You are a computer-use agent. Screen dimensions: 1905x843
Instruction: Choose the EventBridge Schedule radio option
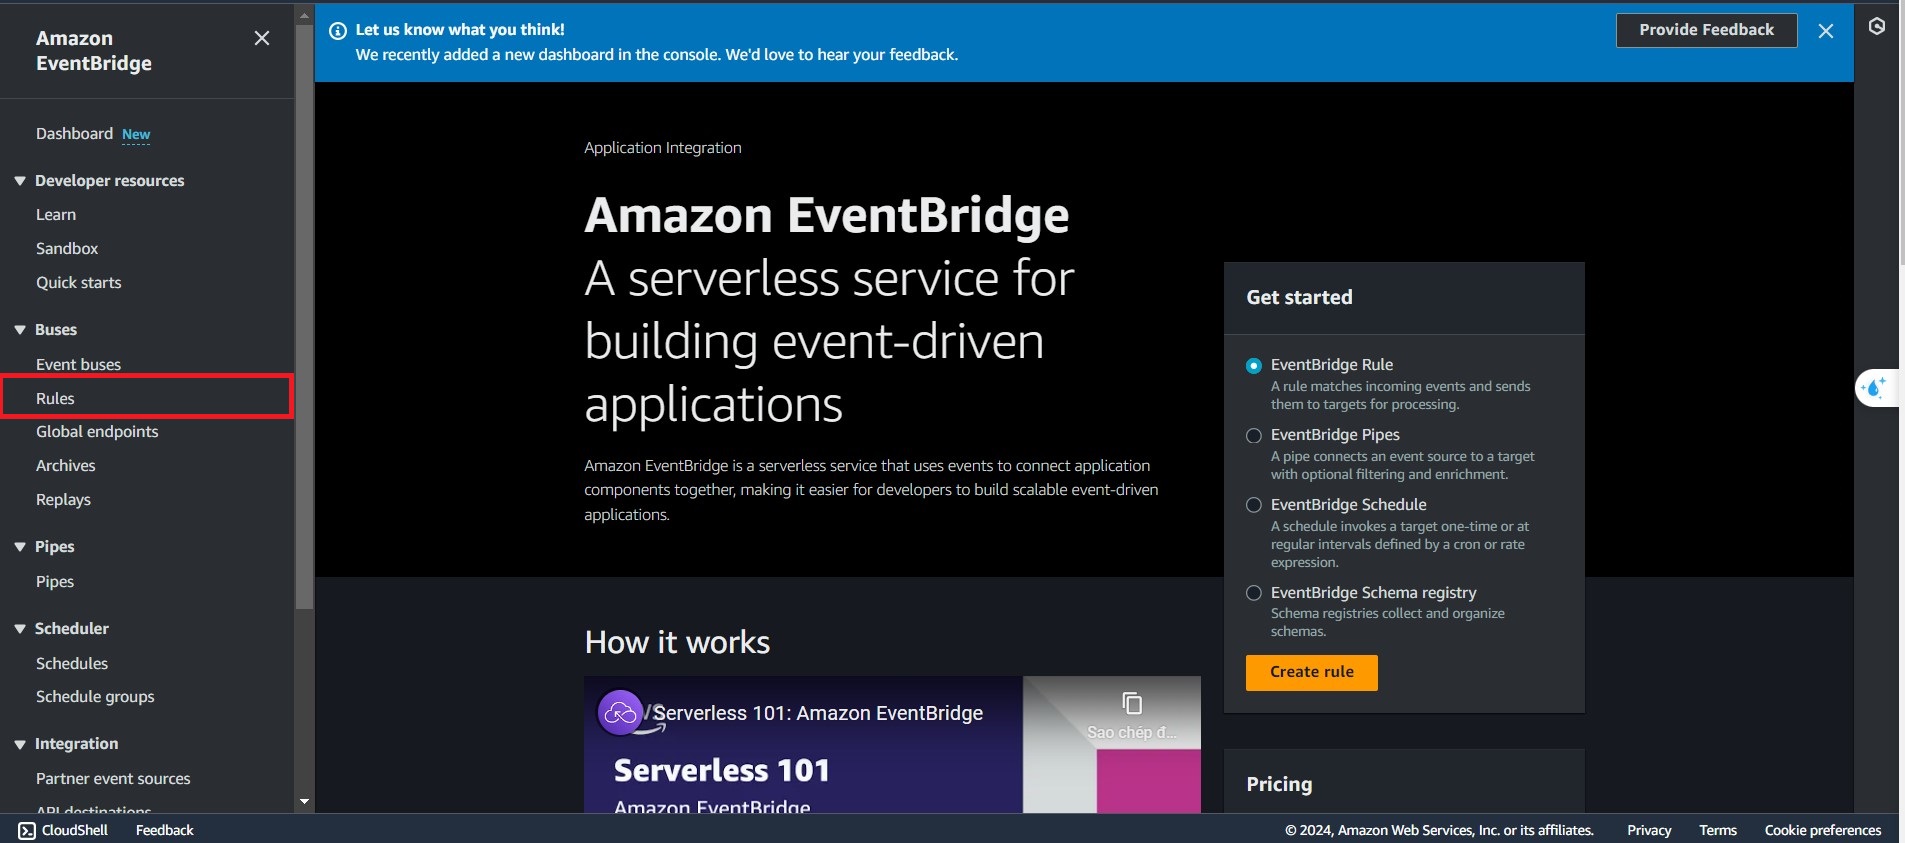tap(1253, 505)
